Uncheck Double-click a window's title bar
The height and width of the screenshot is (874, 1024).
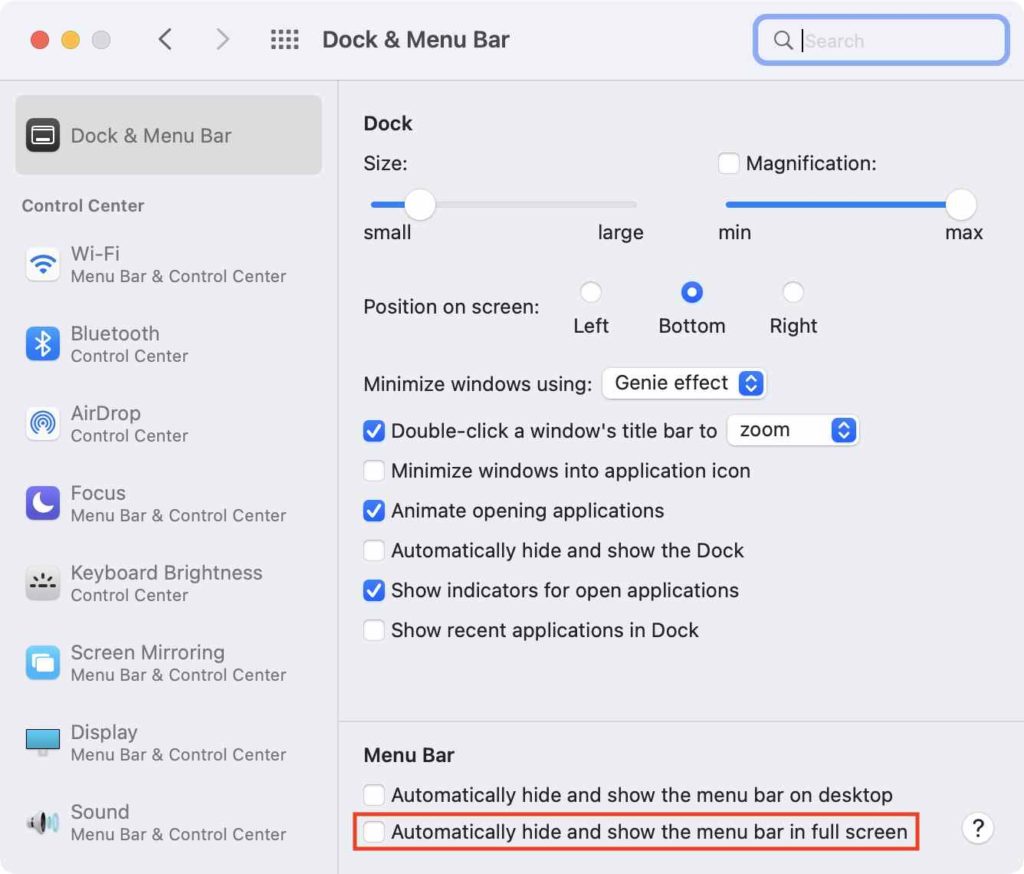[x=374, y=430]
